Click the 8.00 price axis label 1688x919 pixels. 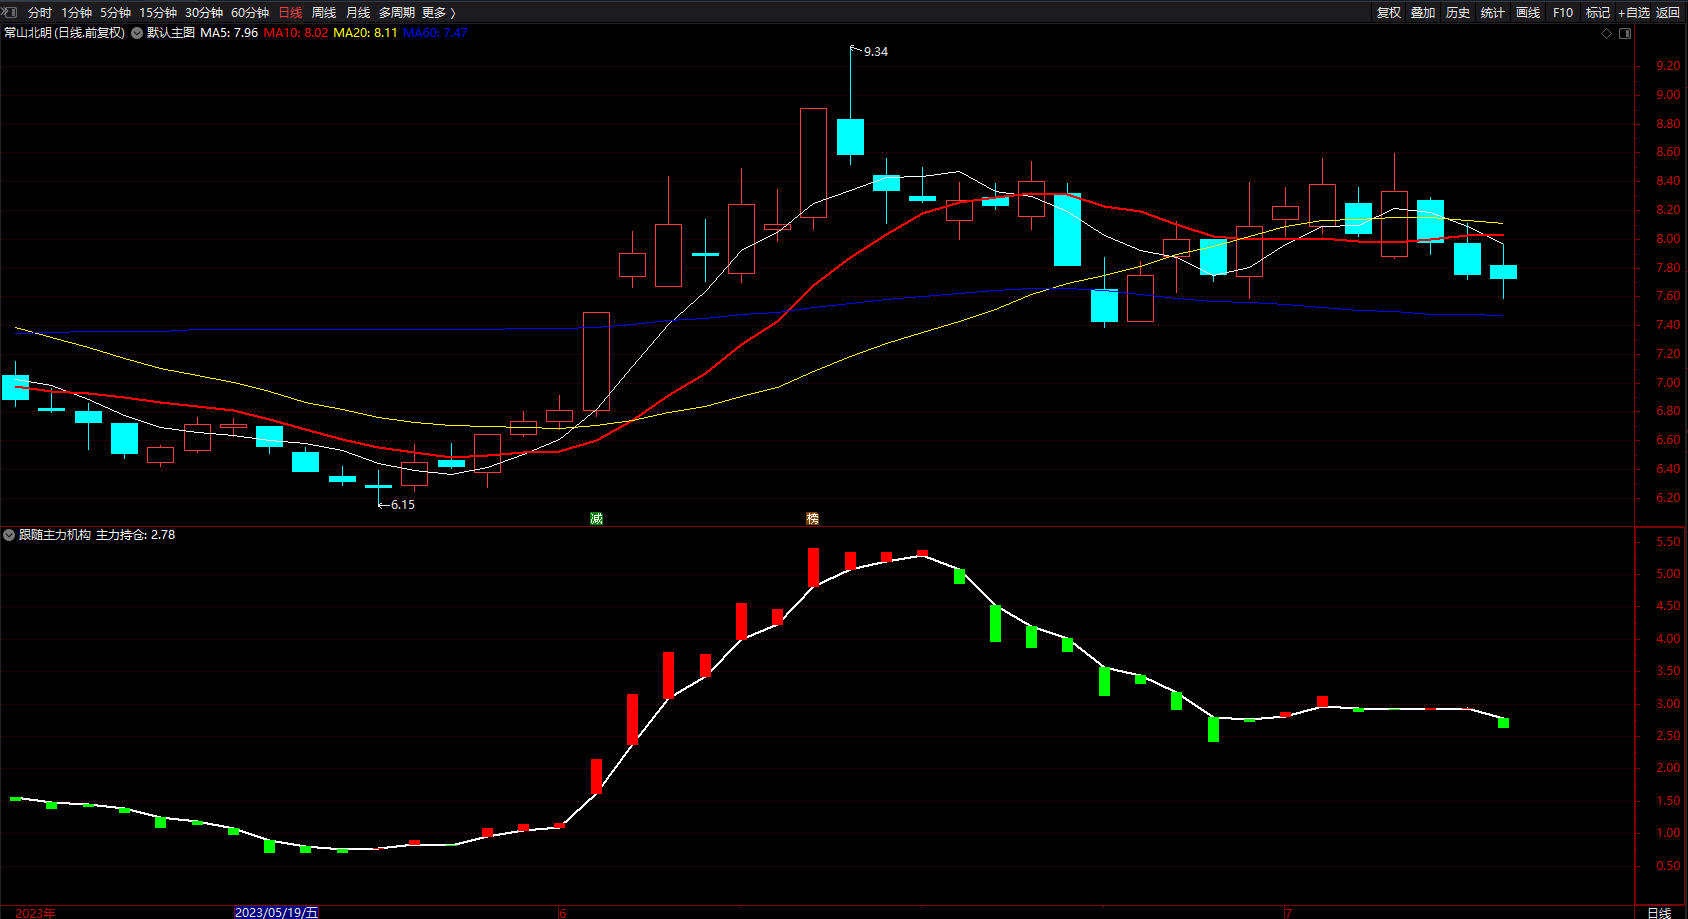coord(1668,239)
